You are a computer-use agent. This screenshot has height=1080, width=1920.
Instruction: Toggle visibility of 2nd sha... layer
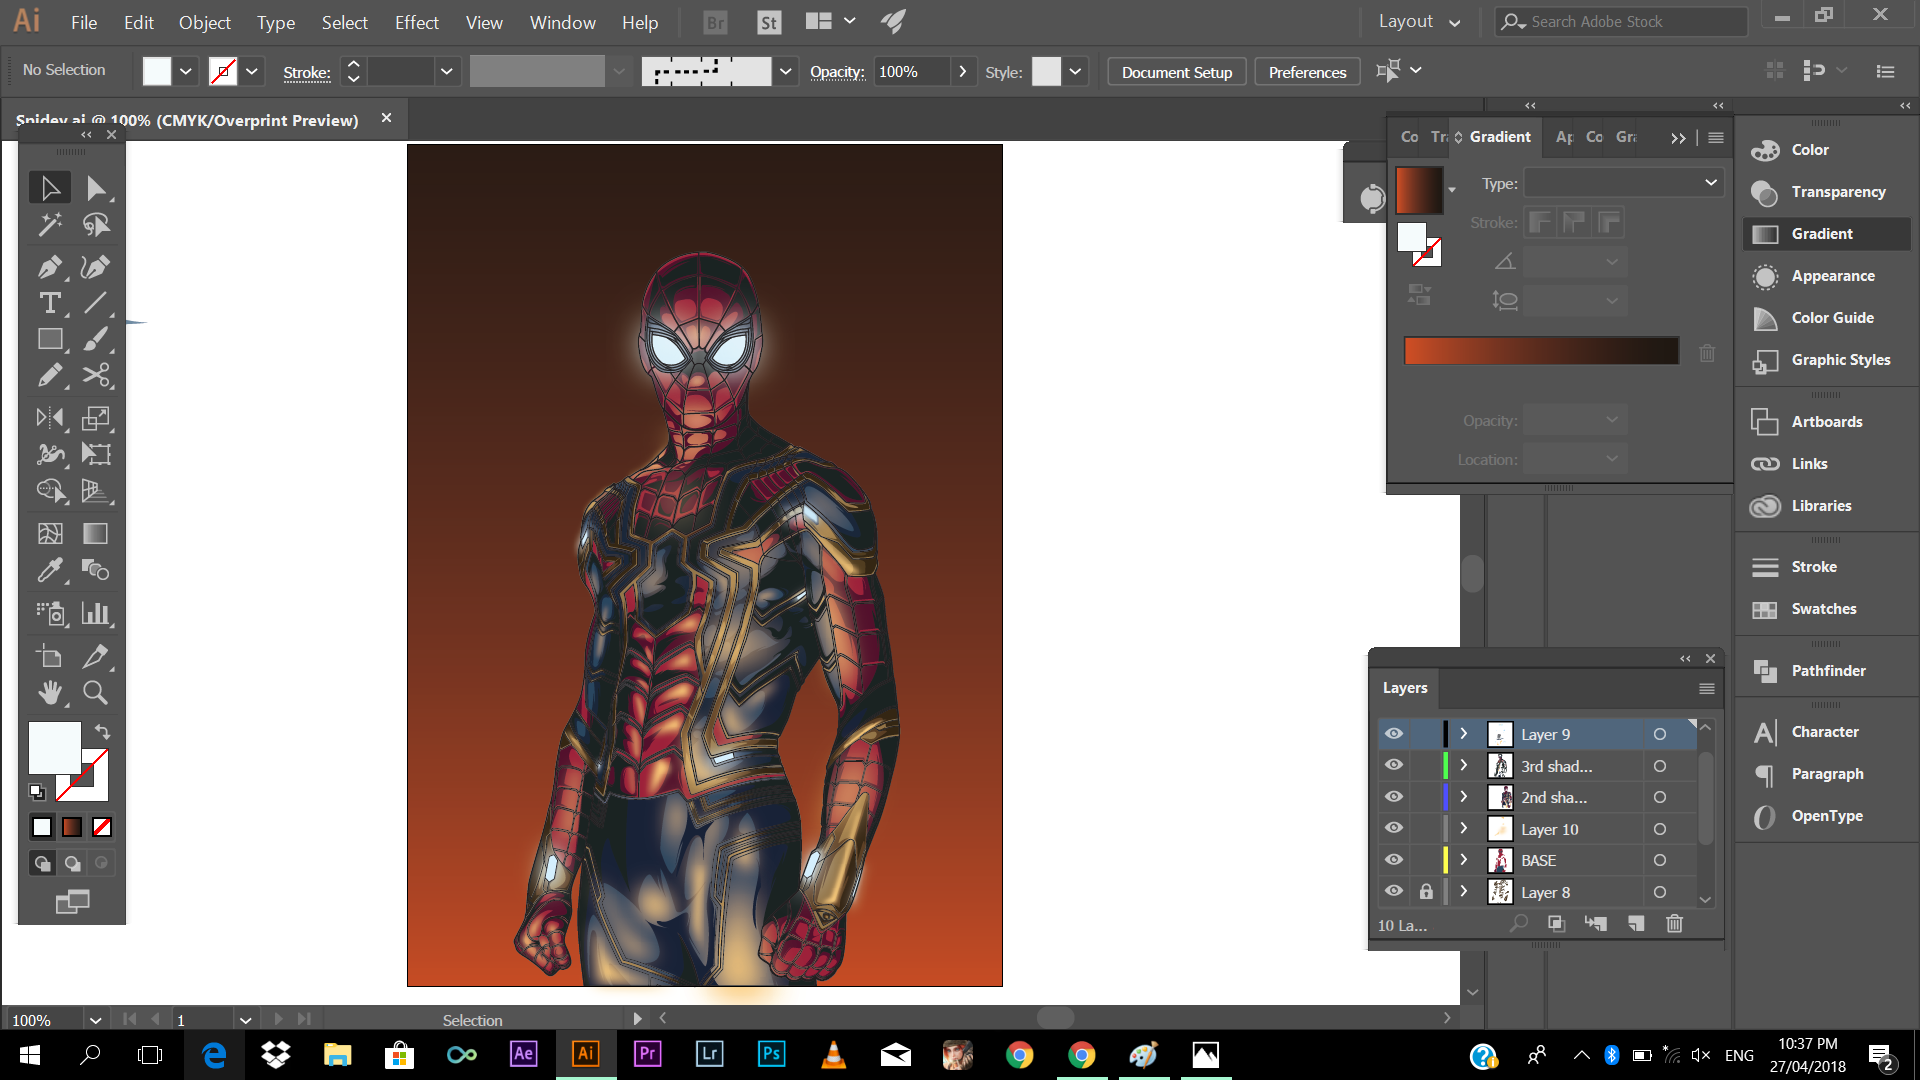pyautogui.click(x=1393, y=797)
